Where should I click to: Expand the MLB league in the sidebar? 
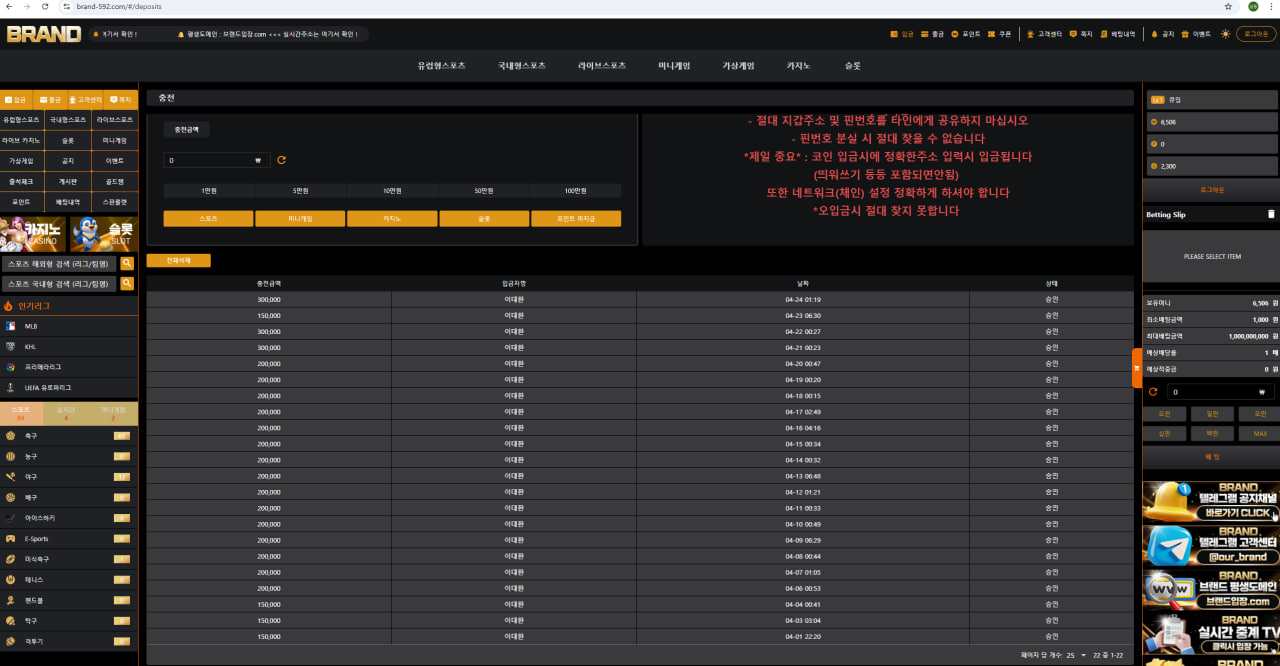(68, 326)
